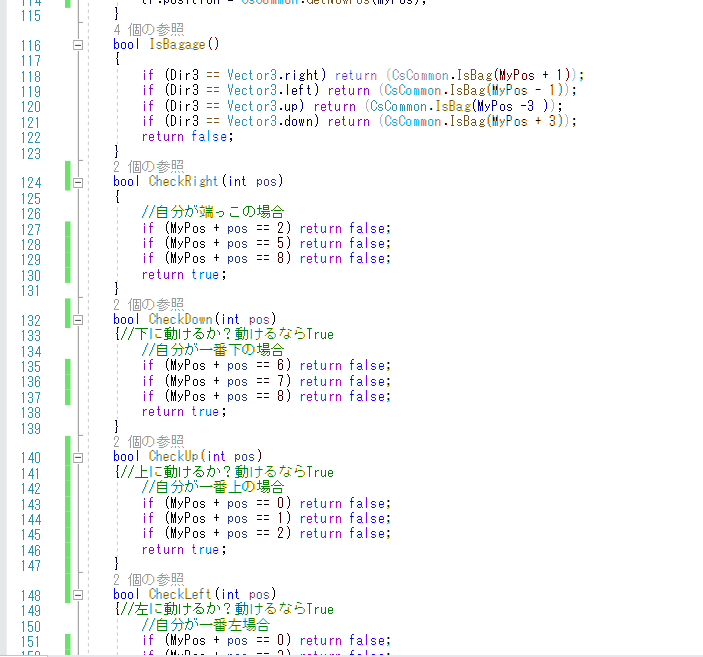Click comment //左に動けるか？動けるならTrue
Viewport: 703px width, 657px height.
point(227,609)
